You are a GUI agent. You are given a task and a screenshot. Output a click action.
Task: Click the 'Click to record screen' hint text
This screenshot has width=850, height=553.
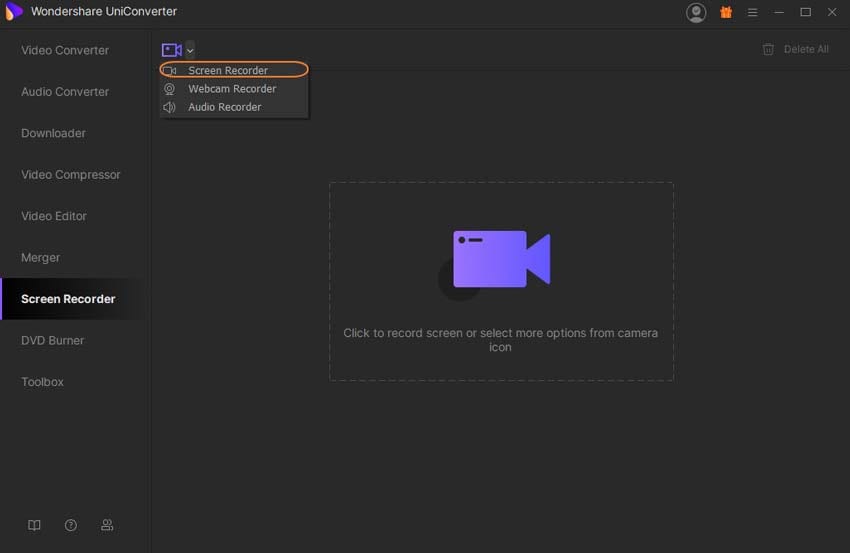(x=500, y=340)
